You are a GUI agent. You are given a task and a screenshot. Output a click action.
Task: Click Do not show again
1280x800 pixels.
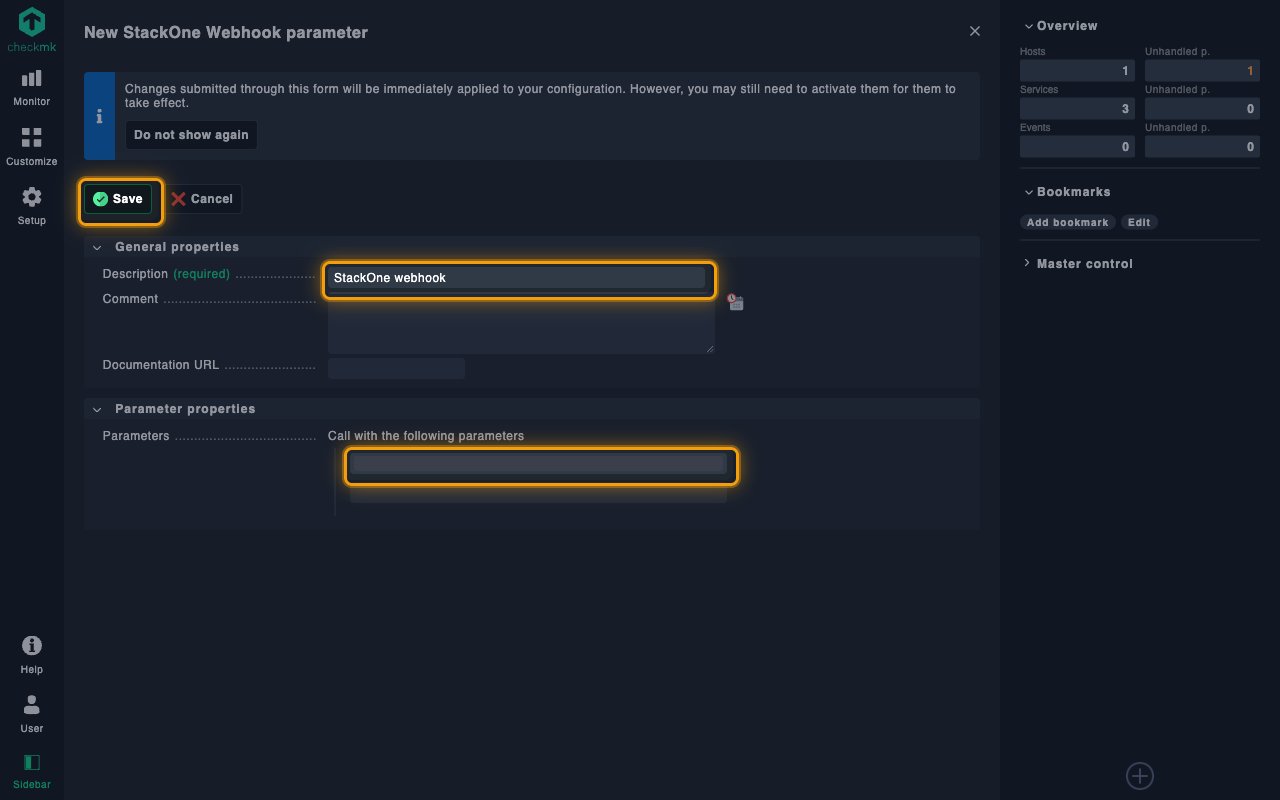point(191,135)
